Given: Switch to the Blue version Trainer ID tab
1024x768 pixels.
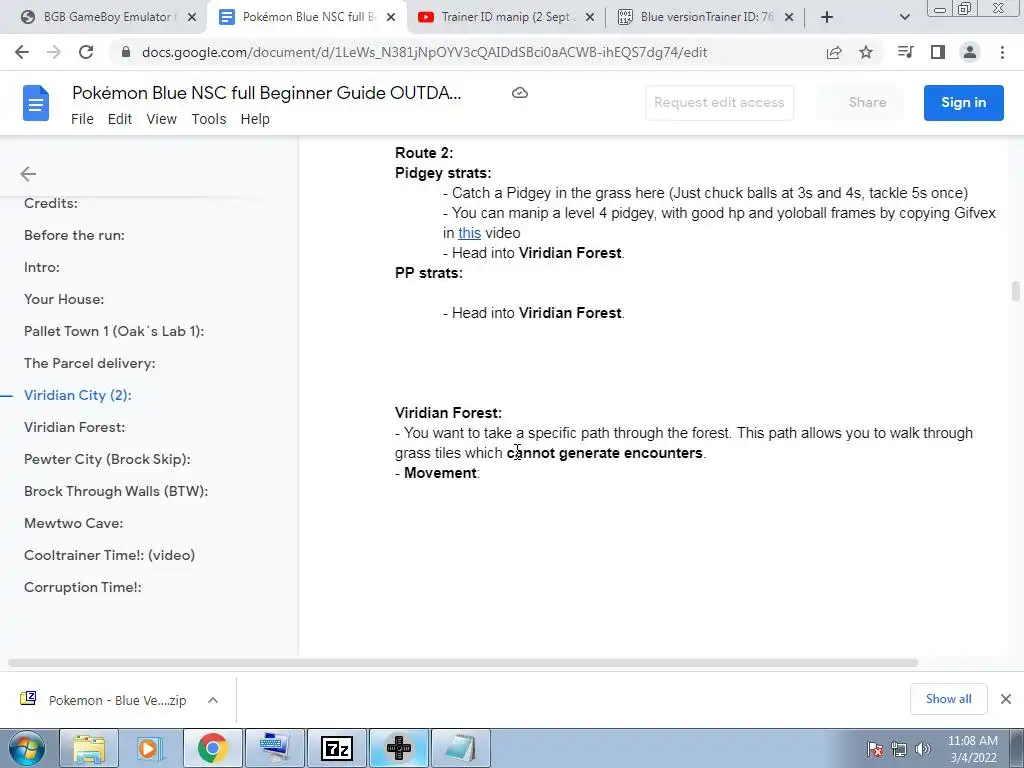Looking at the screenshot, I should pos(705,17).
